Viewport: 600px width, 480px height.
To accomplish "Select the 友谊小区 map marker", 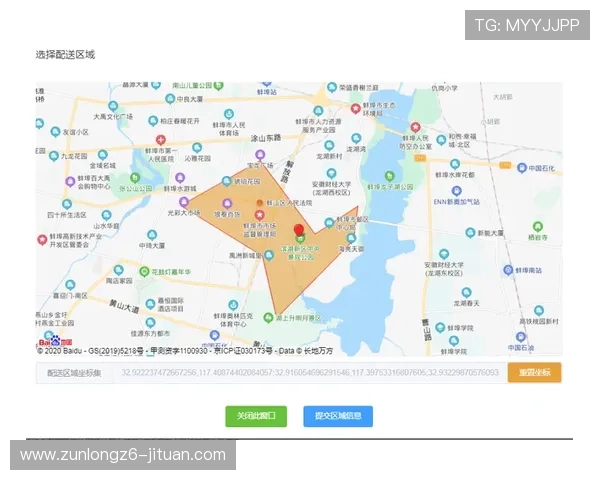I will (55, 132).
